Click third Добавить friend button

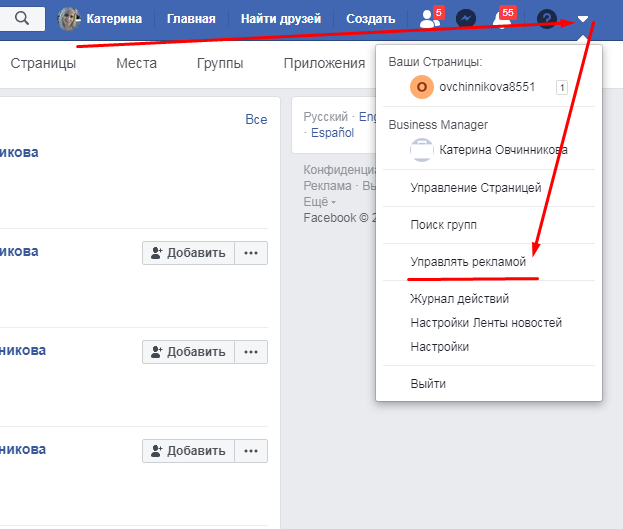tap(188, 451)
